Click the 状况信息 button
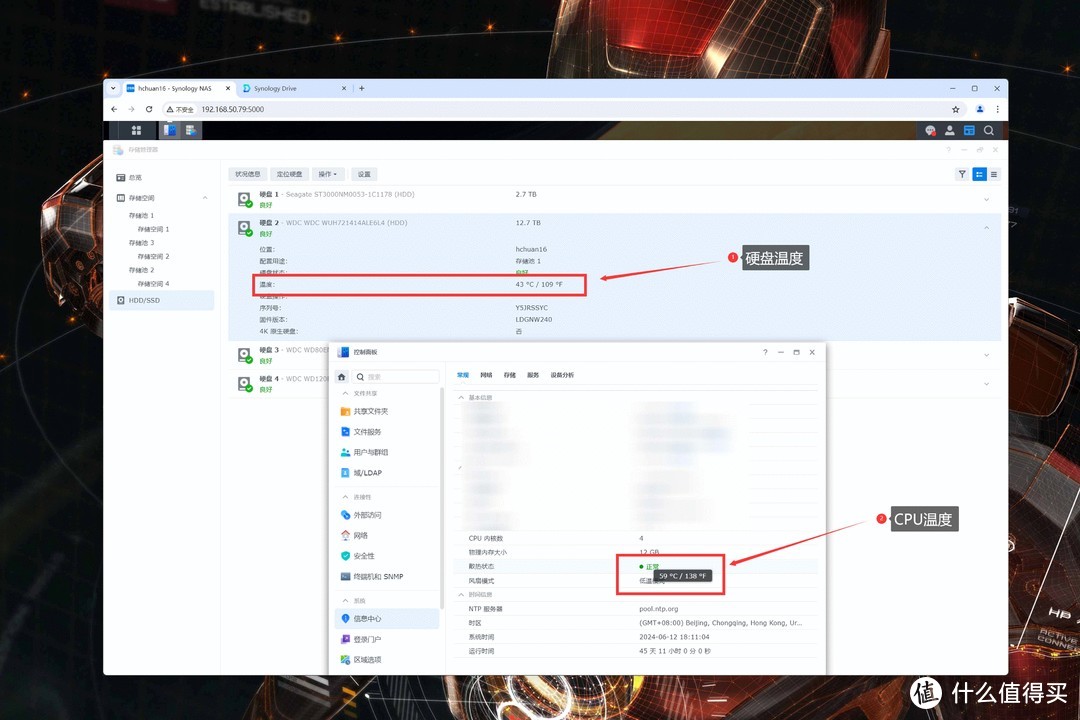 click(x=247, y=174)
